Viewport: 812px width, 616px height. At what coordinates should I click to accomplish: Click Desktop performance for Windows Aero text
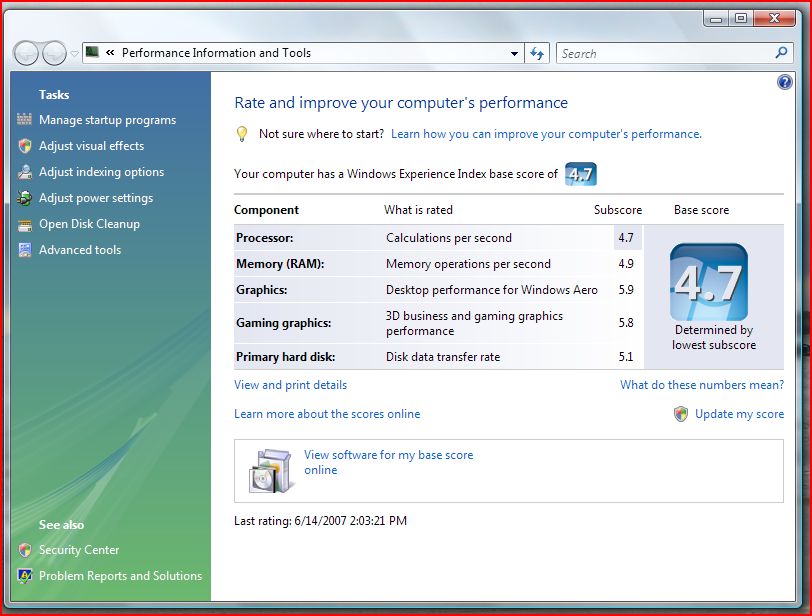491,290
